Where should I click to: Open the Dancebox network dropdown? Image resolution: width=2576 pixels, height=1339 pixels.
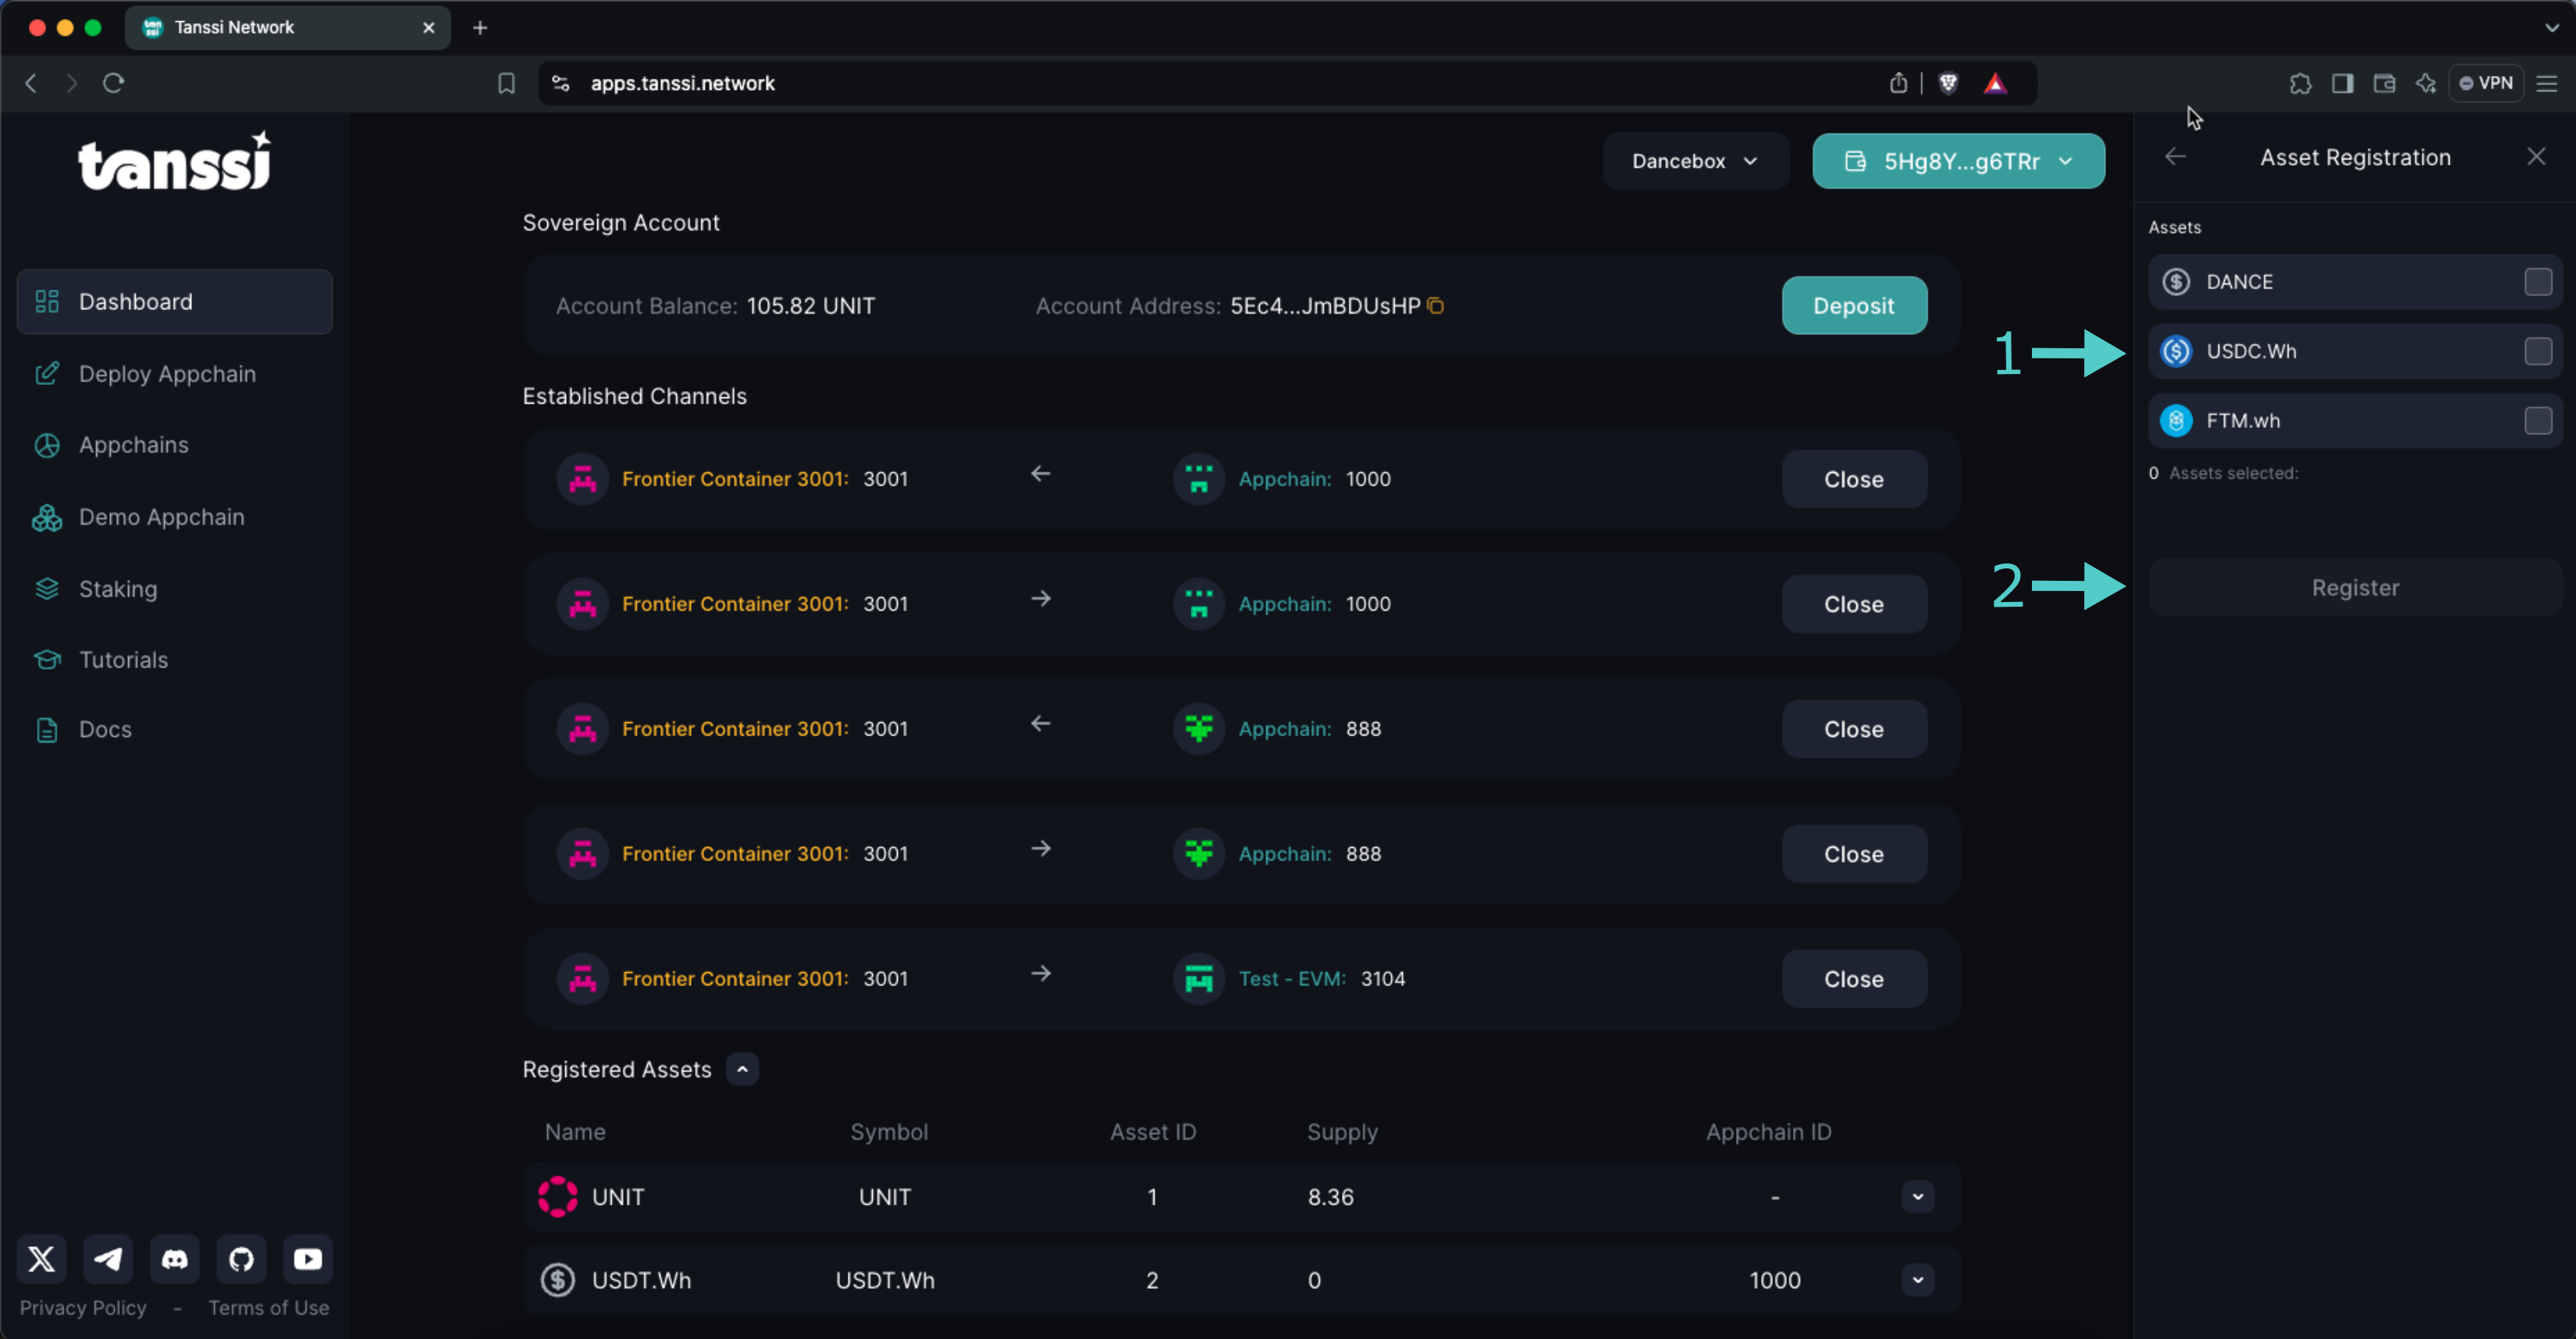tap(1695, 161)
